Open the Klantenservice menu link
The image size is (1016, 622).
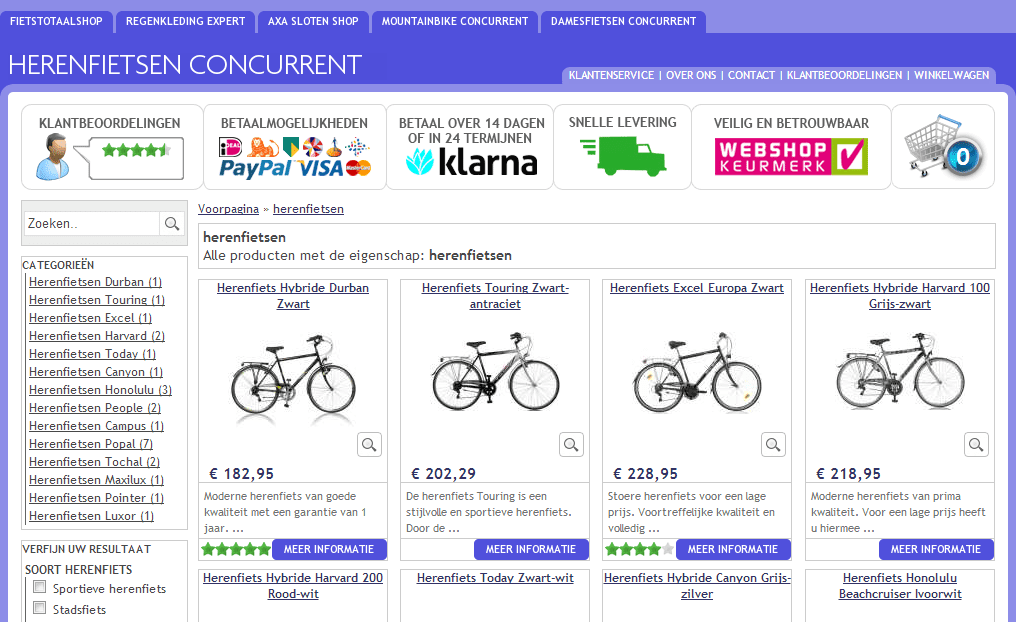[x=611, y=75]
